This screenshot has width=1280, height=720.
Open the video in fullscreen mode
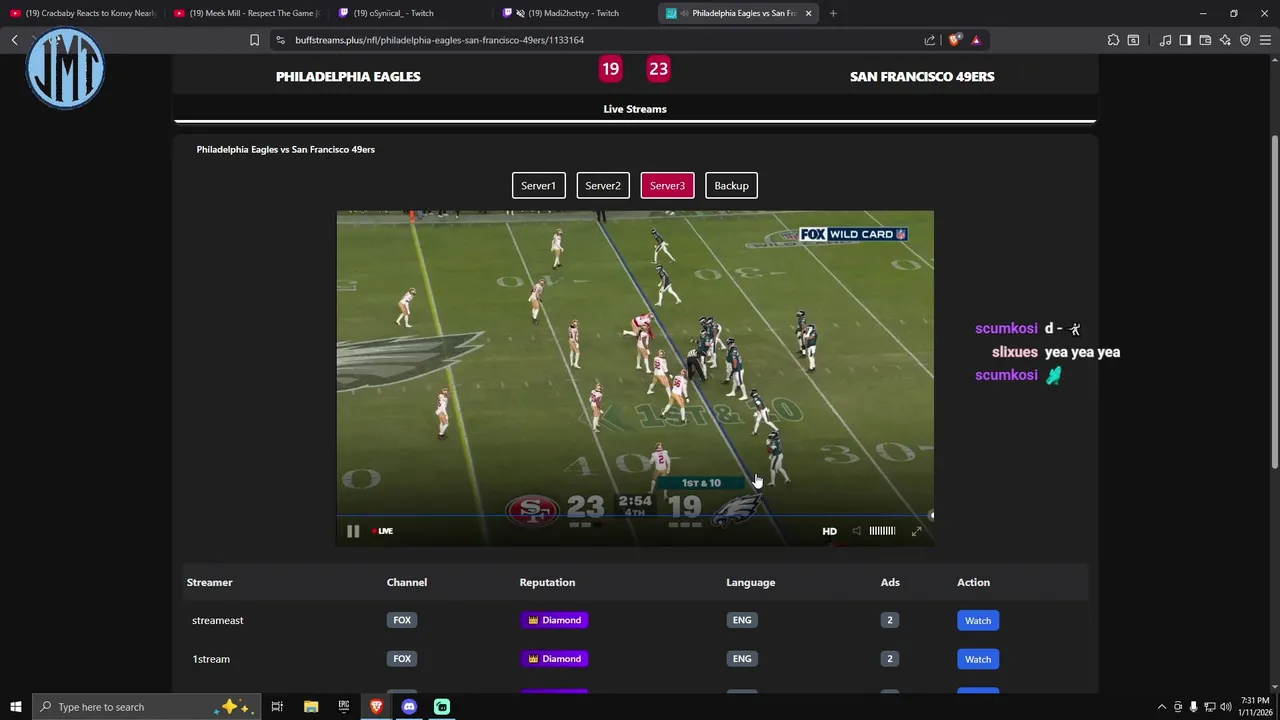coord(916,531)
